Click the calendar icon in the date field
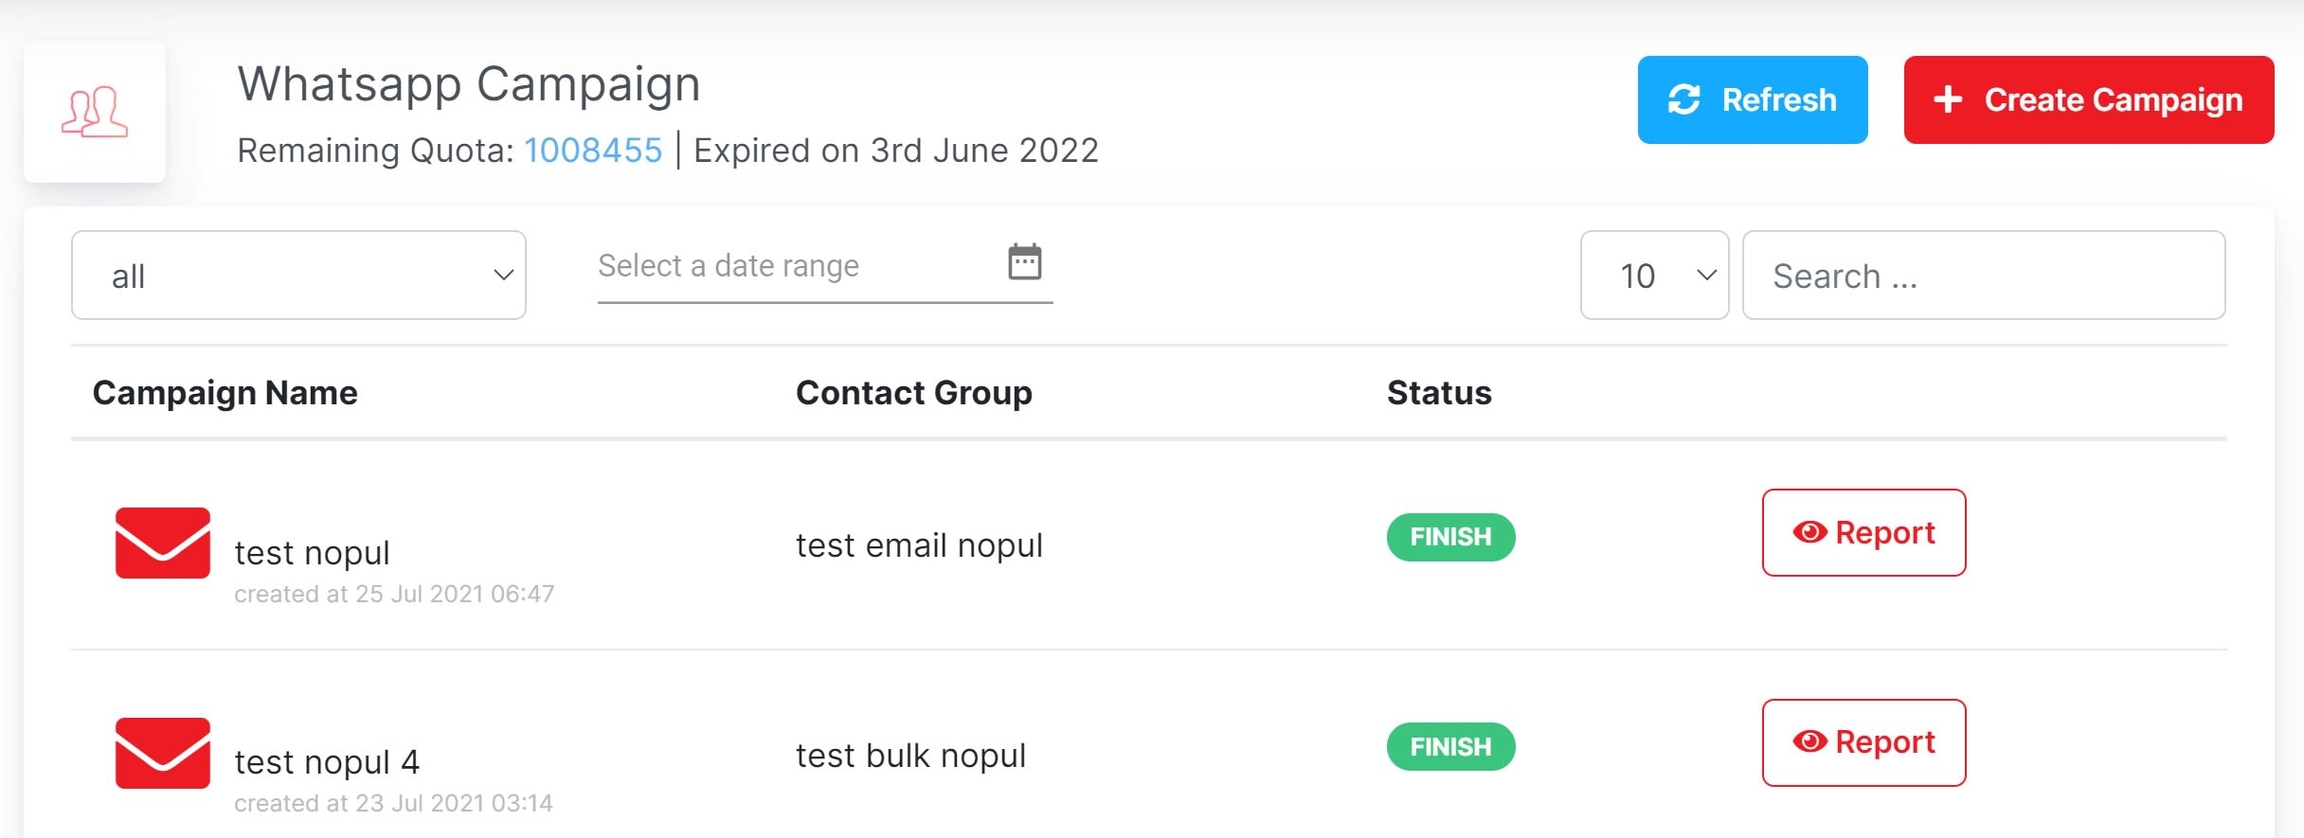Viewport: 2304px width, 838px height. point(1024,262)
